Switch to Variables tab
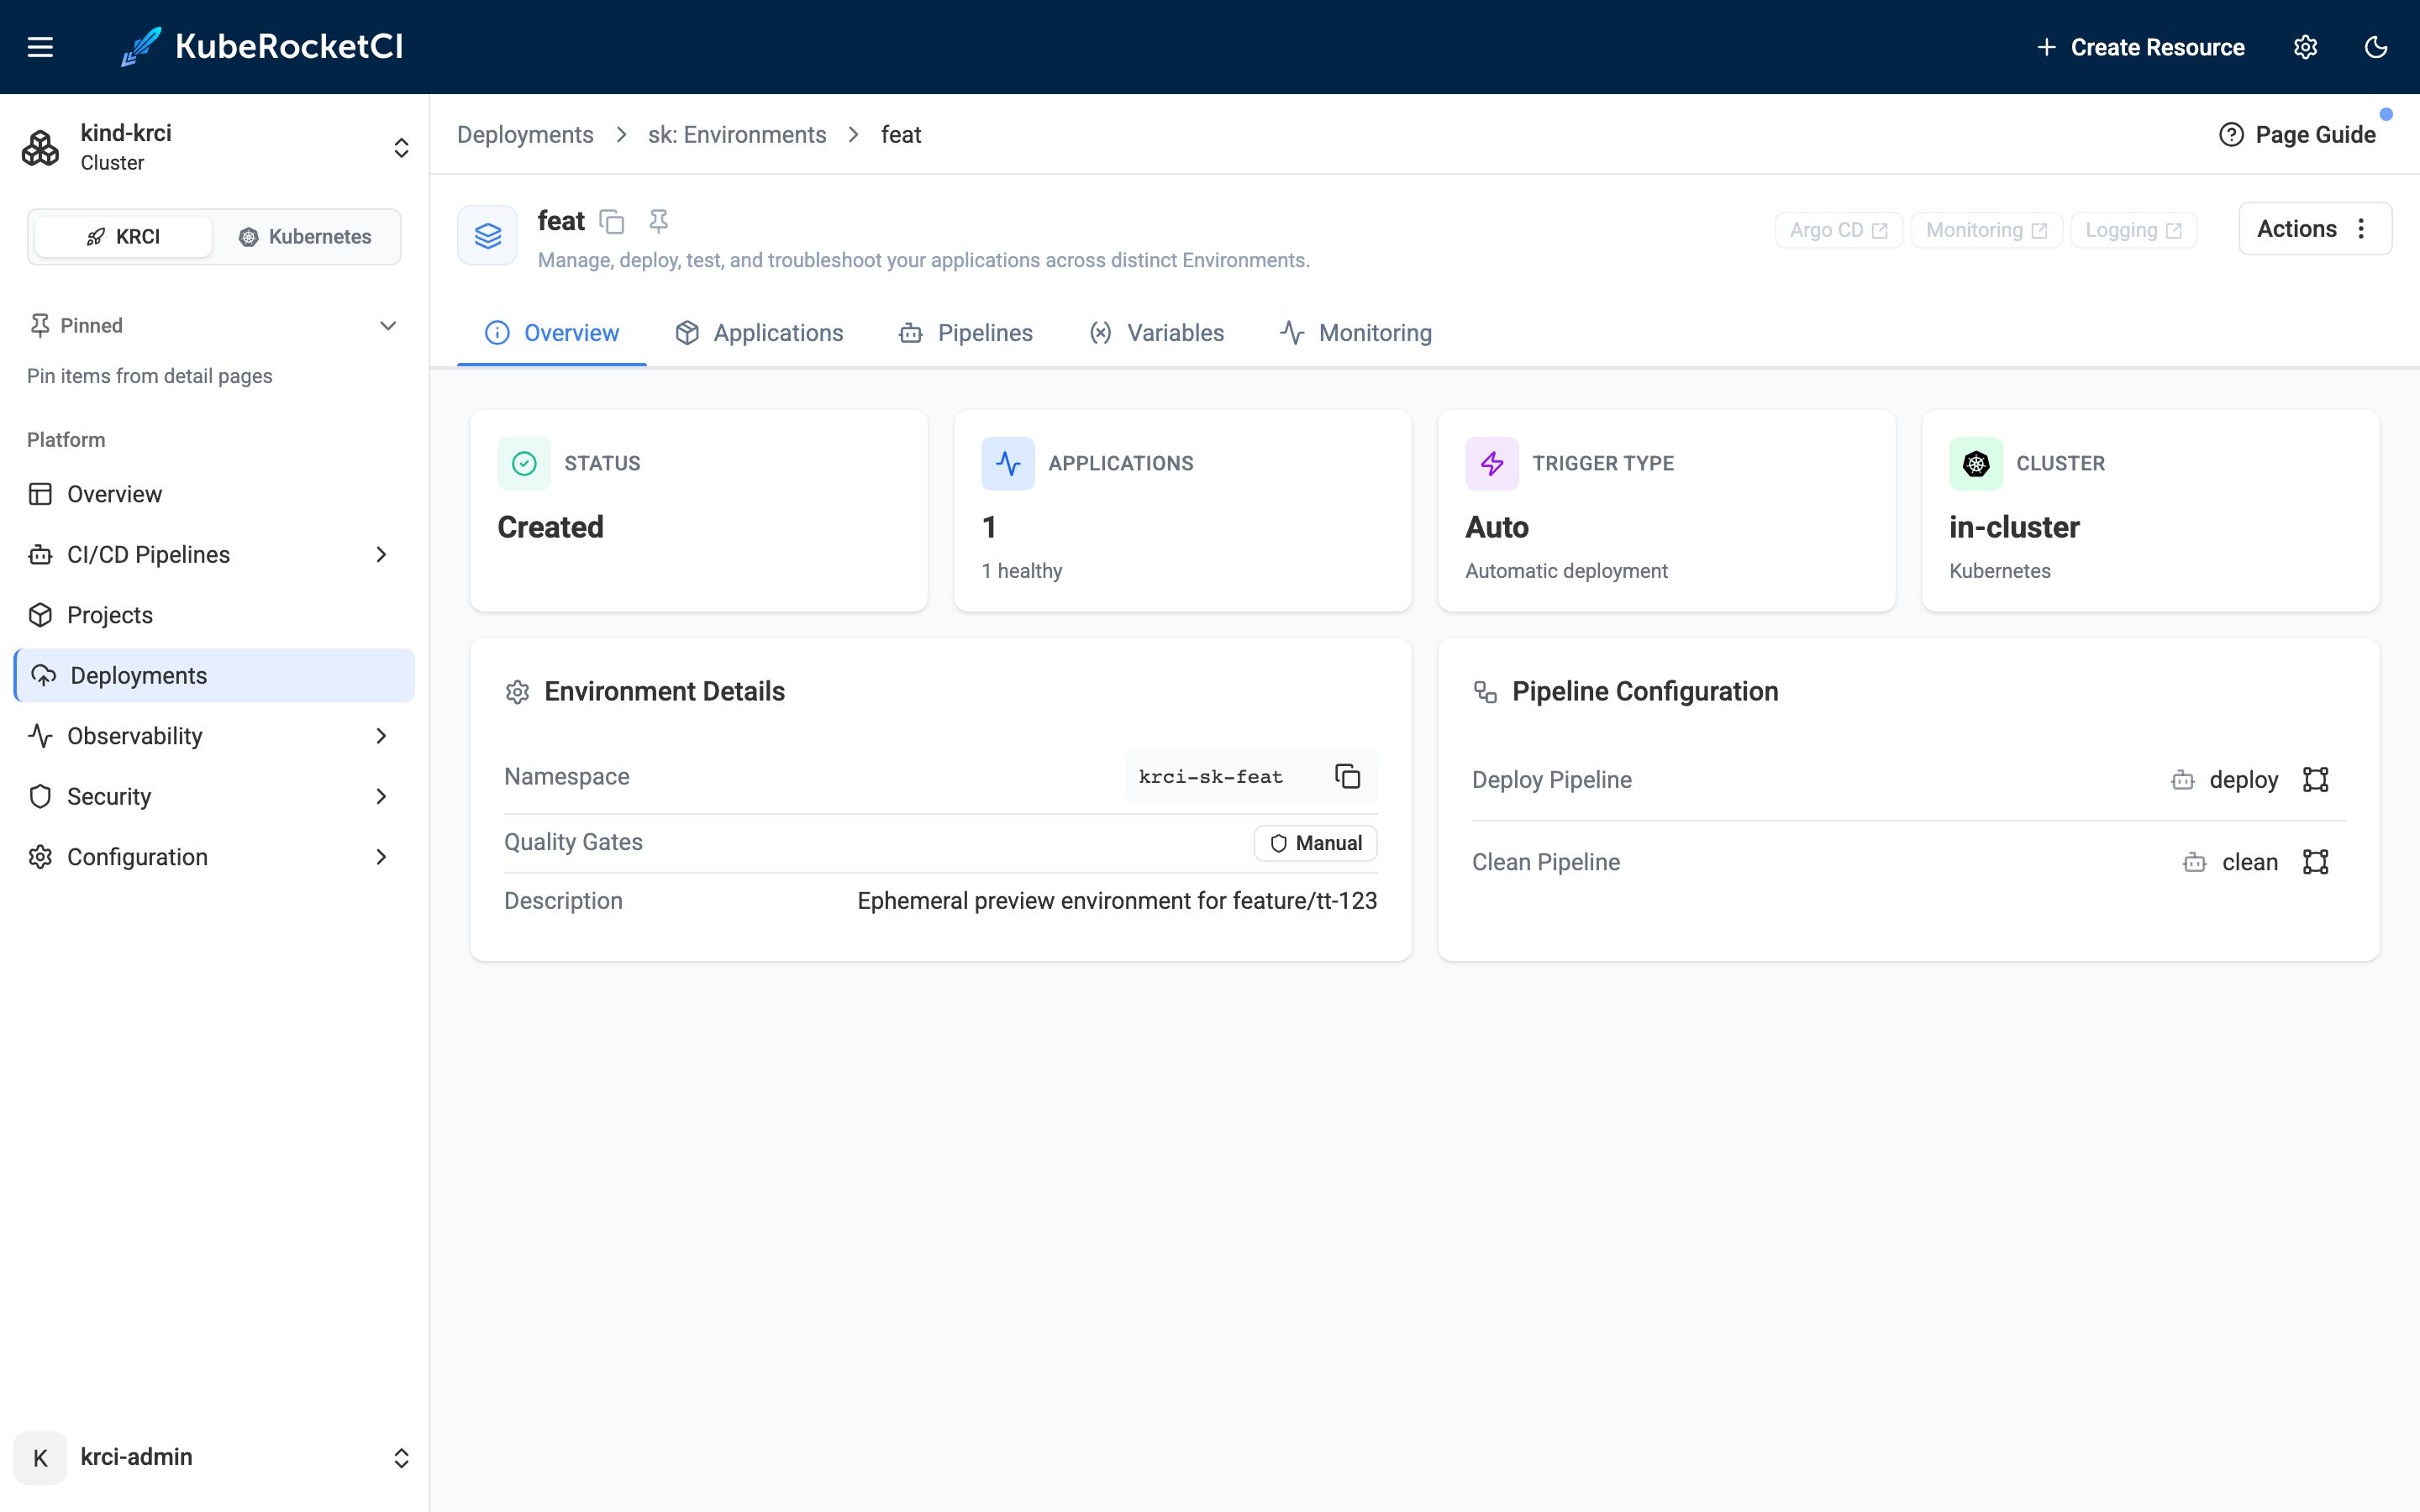 1156,333
